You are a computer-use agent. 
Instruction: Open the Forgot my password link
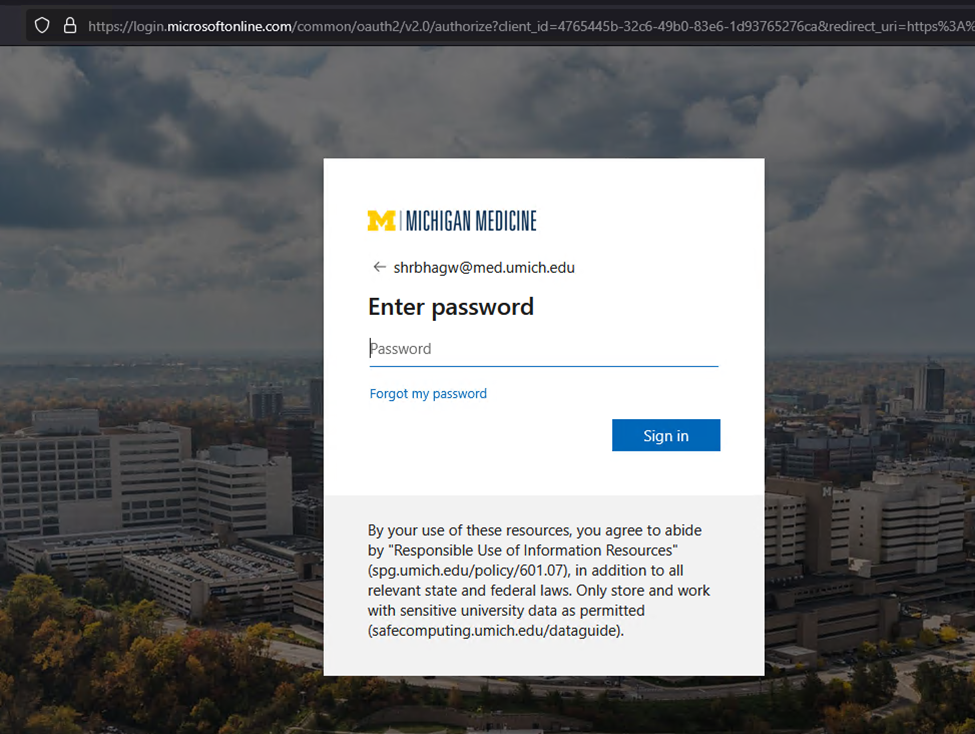[428, 394]
